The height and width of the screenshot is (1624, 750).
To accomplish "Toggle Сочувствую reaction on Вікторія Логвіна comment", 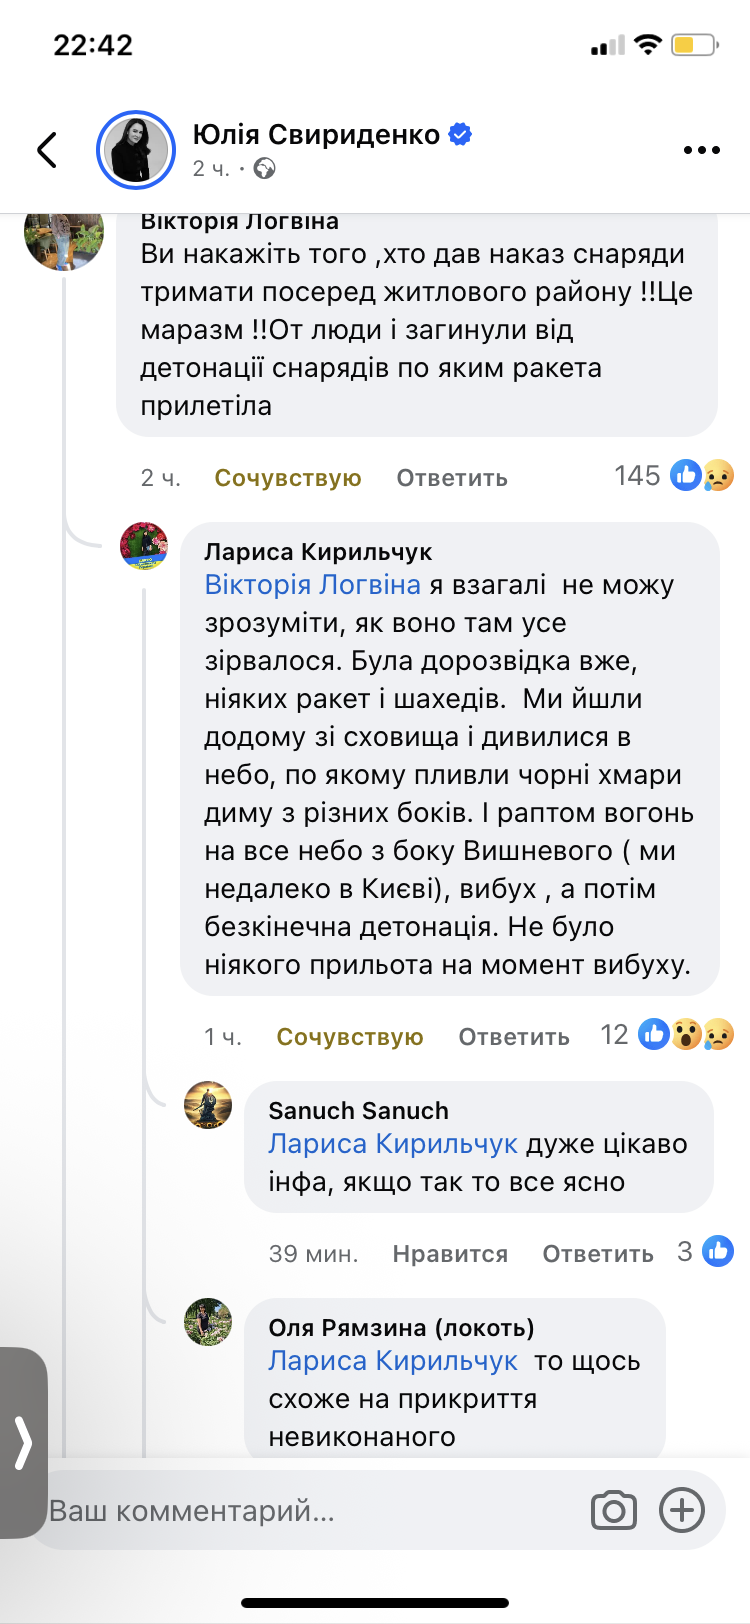I will pyautogui.click(x=288, y=478).
